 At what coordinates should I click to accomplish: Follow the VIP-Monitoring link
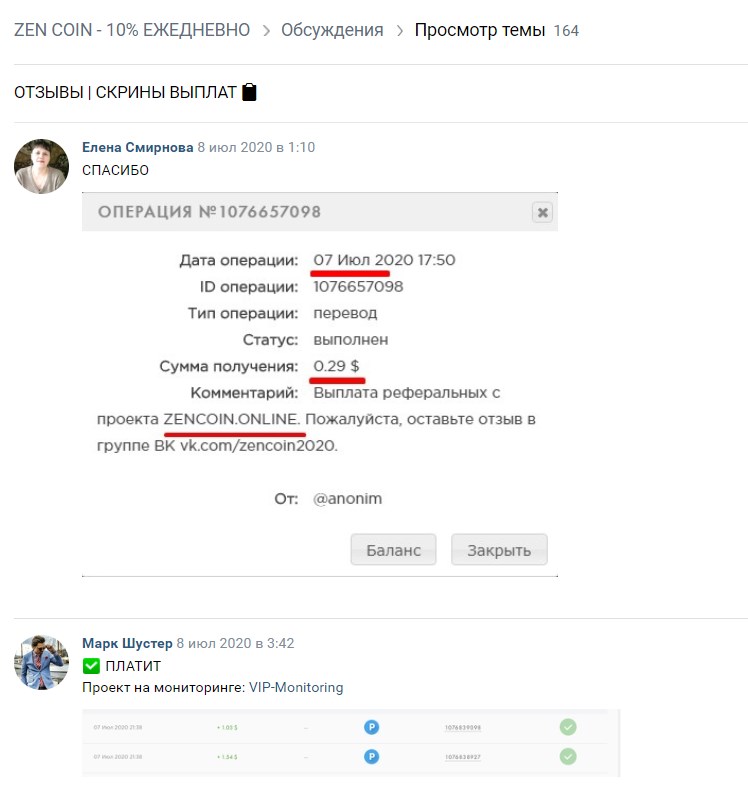(296, 687)
